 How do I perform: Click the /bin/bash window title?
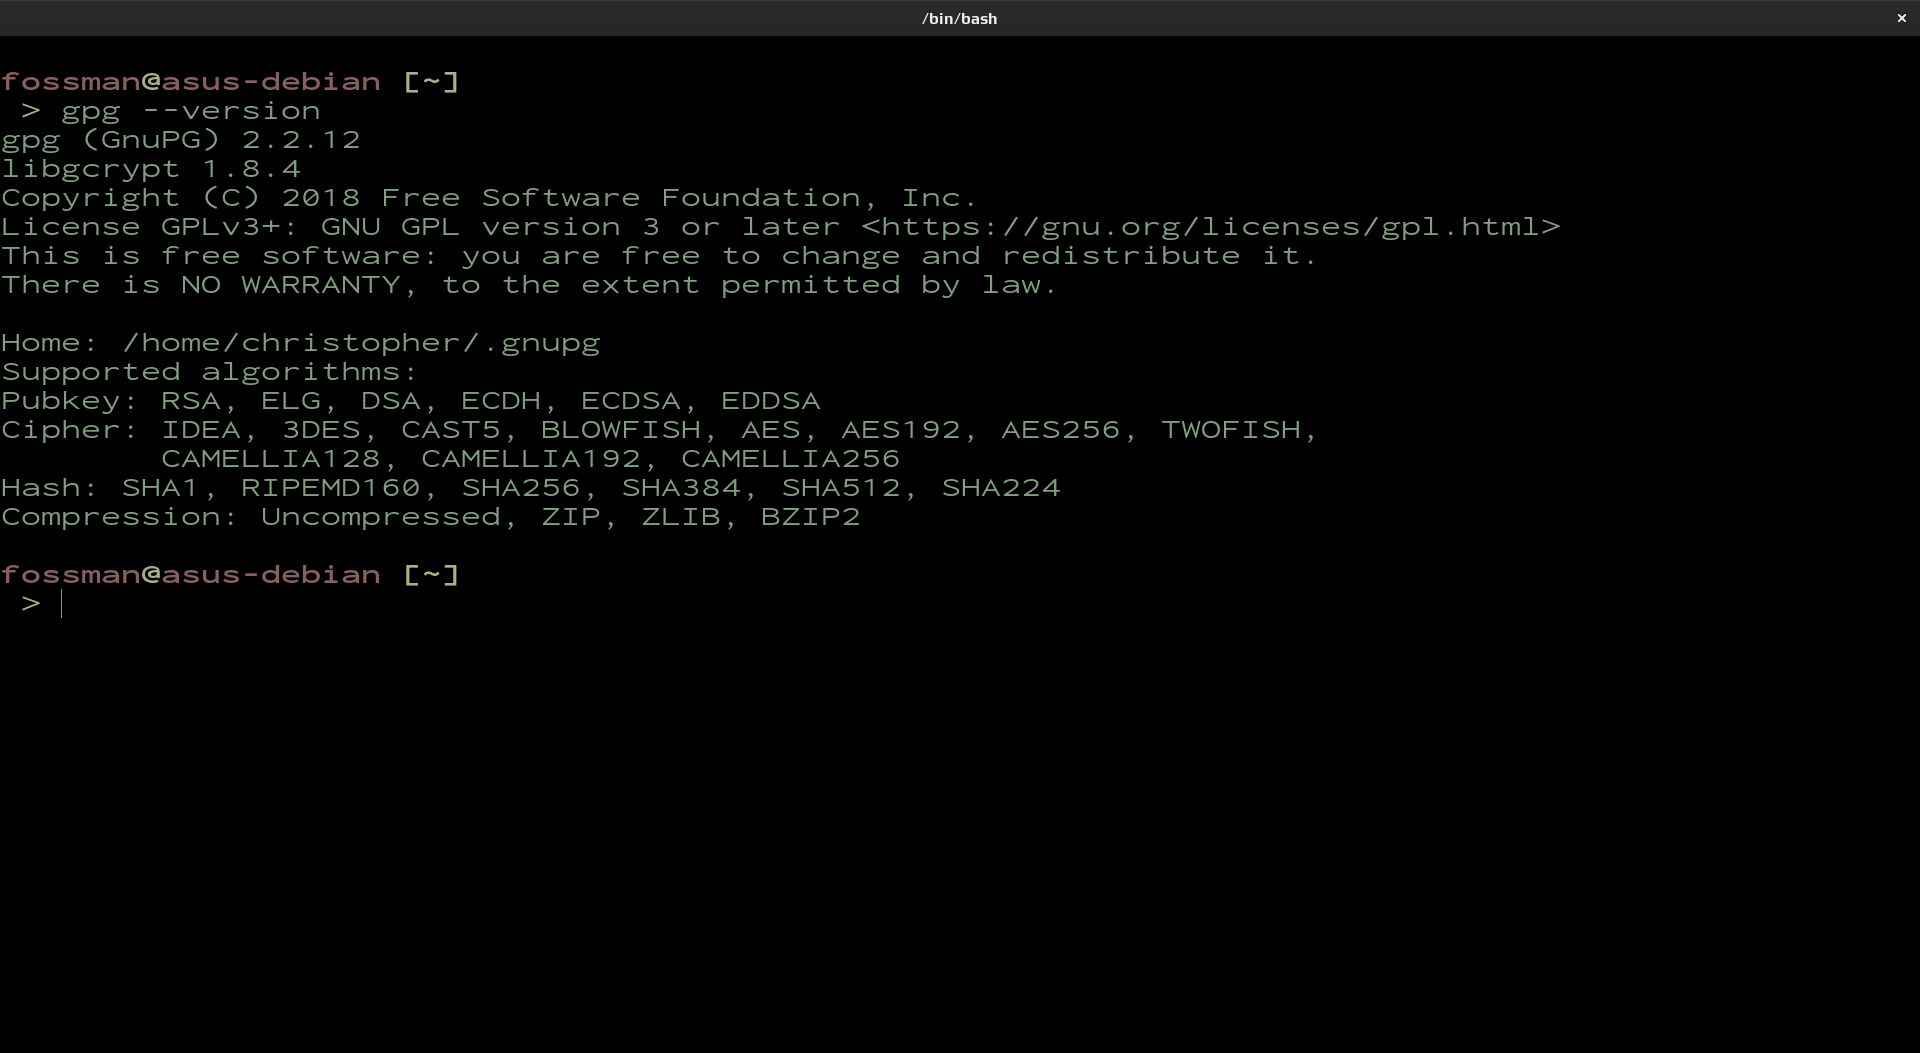click(x=959, y=18)
